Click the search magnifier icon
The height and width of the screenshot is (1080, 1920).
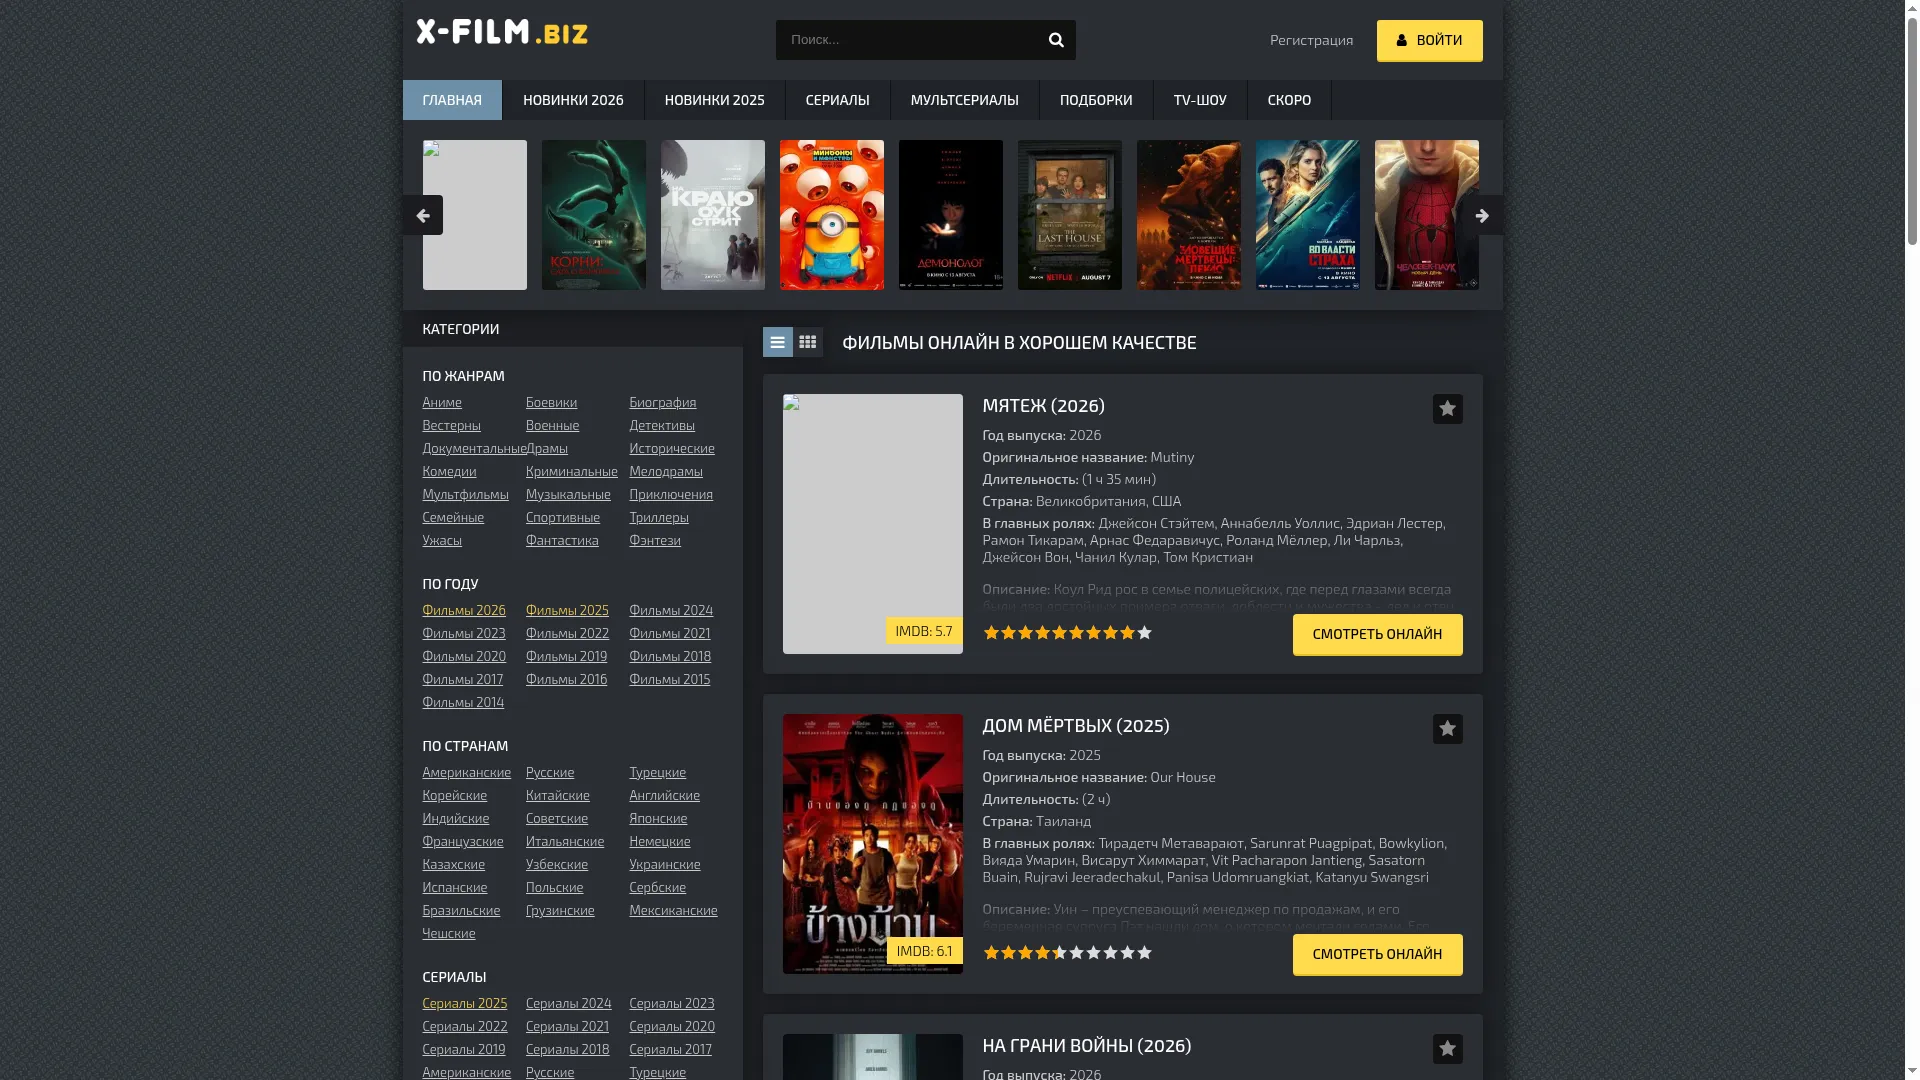point(1056,40)
